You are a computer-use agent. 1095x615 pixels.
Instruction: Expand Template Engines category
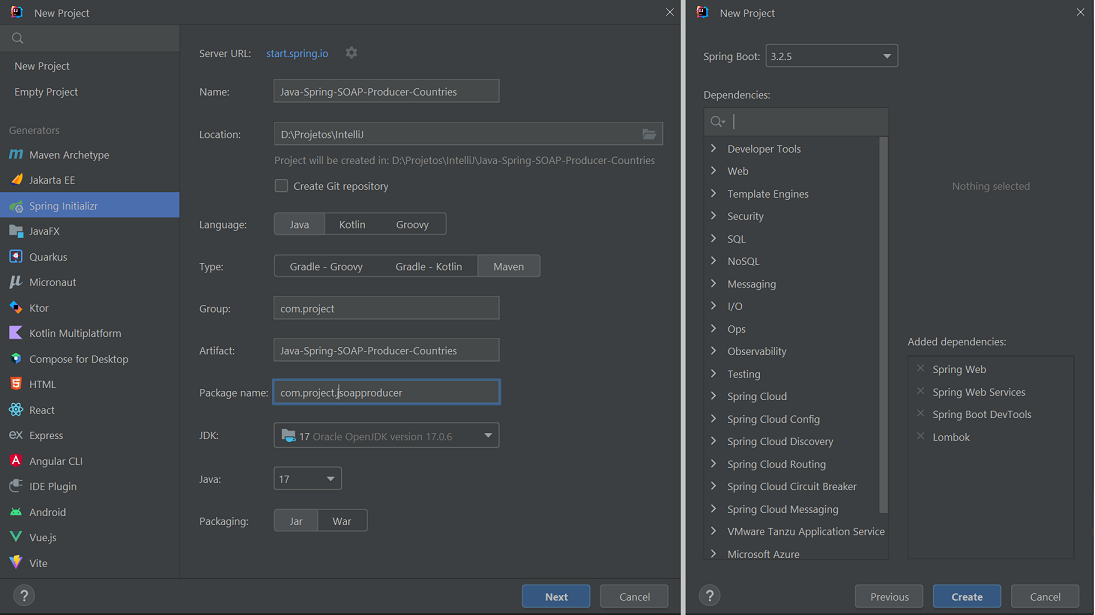[x=713, y=193]
